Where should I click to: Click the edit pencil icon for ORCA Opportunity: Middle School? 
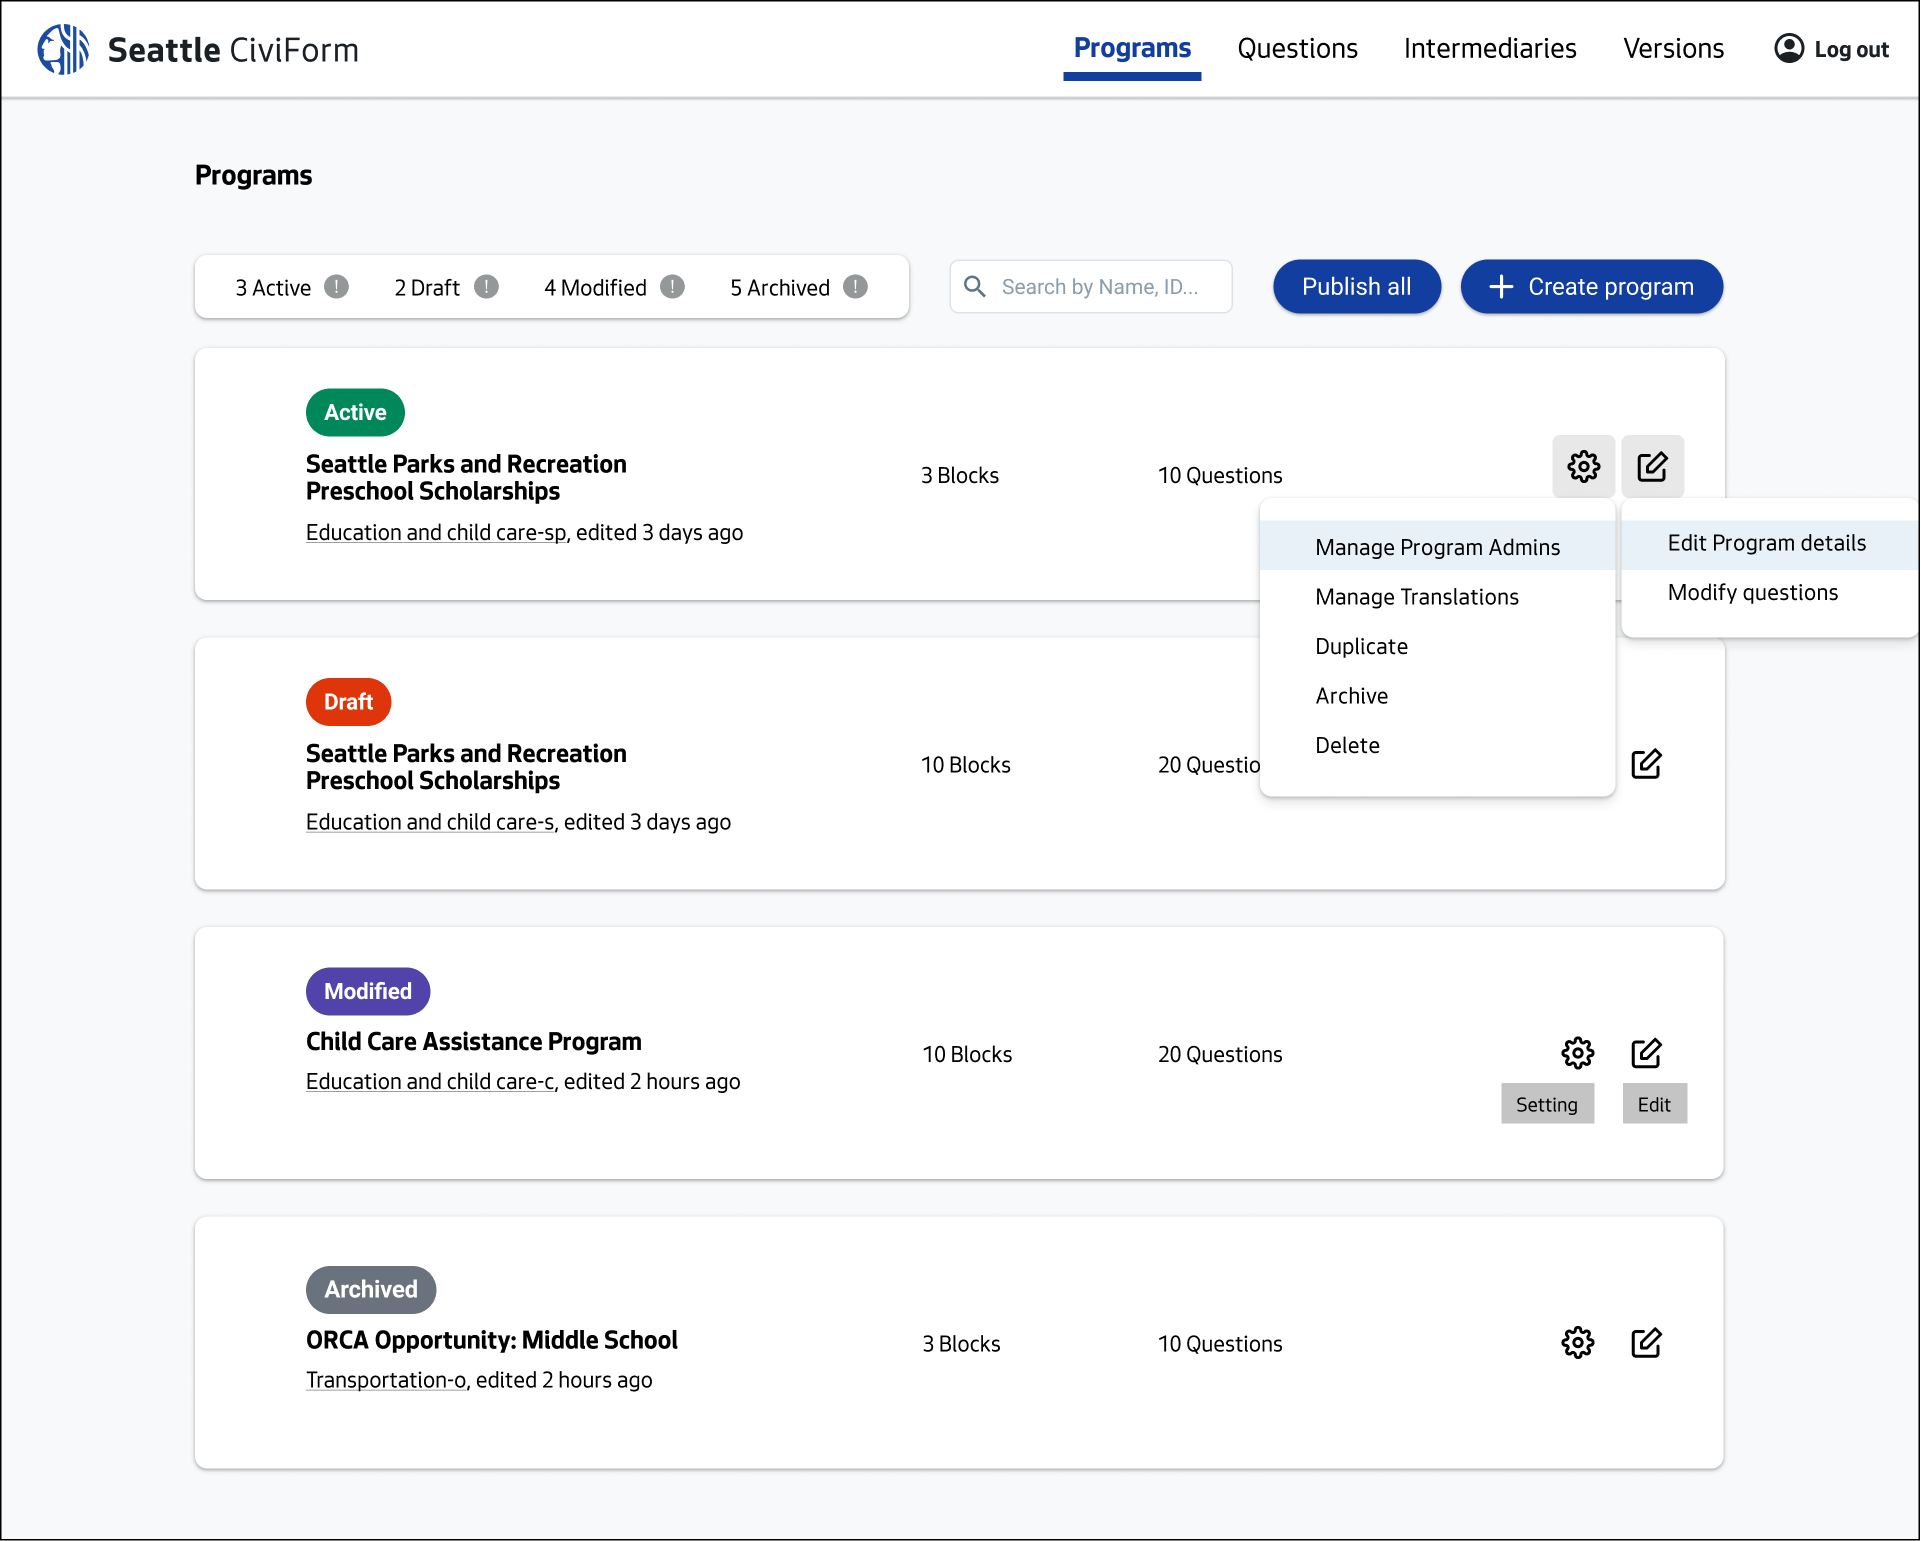(1648, 1343)
